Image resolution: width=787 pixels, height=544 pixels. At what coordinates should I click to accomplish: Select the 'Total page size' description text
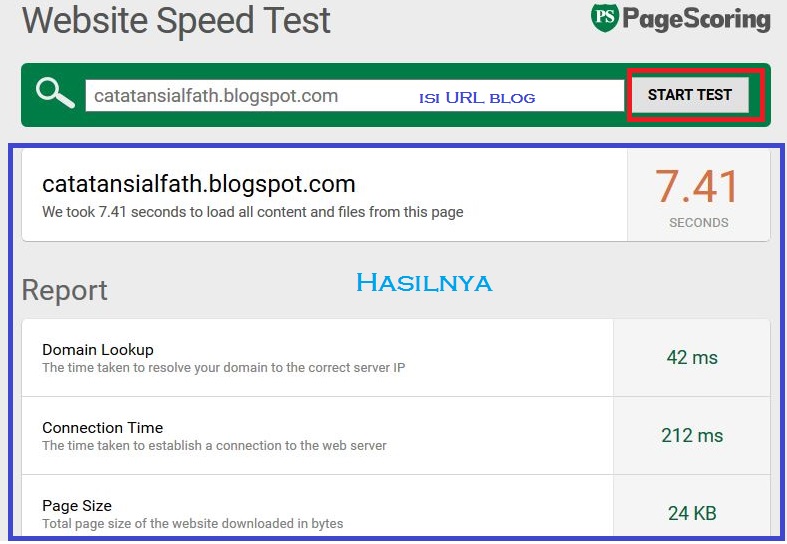[x=193, y=524]
